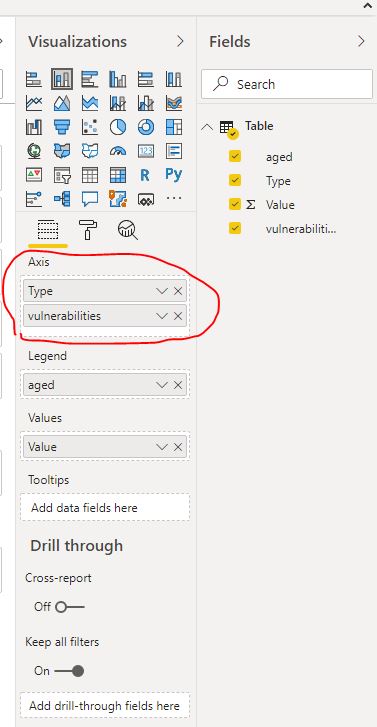The width and height of the screenshot is (377, 727).
Task: Choose the Table visual icon
Action: tap(89, 175)
